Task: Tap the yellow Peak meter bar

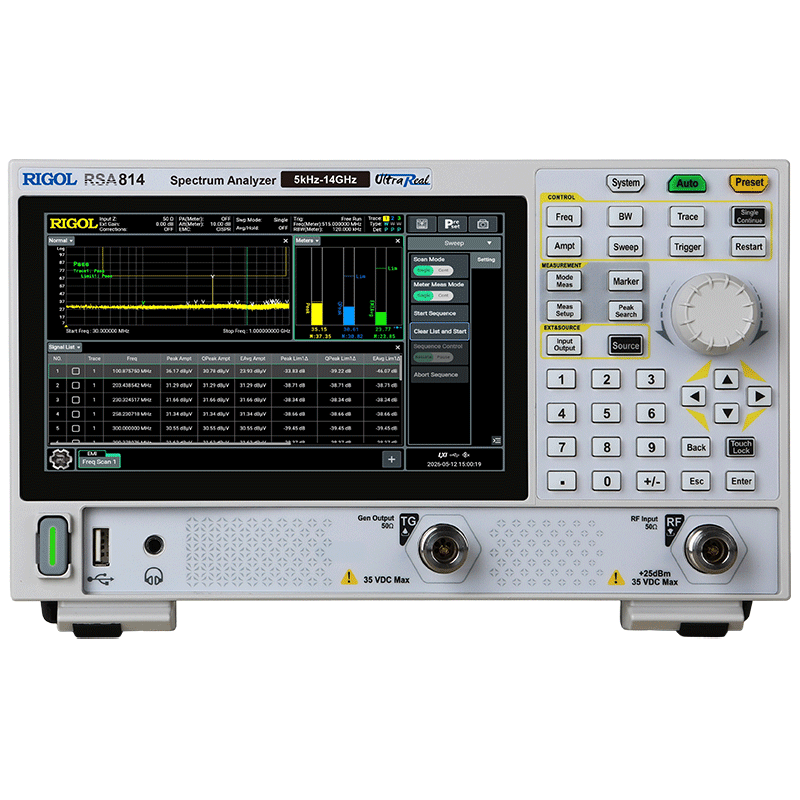Action: [317, 314]
